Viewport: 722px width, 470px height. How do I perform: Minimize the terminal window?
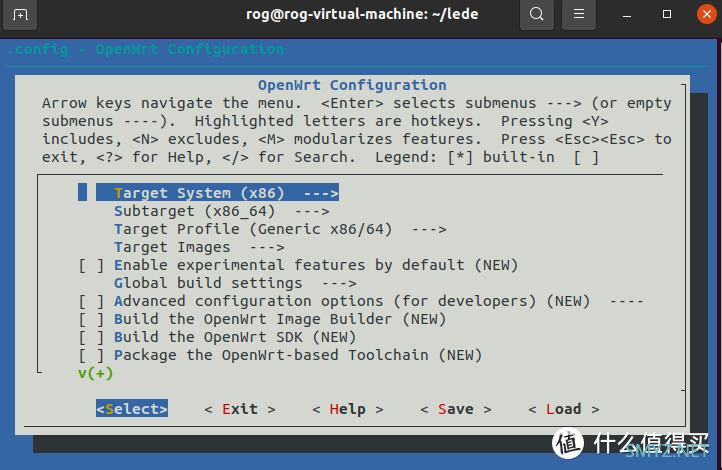[x=626, y=15]
